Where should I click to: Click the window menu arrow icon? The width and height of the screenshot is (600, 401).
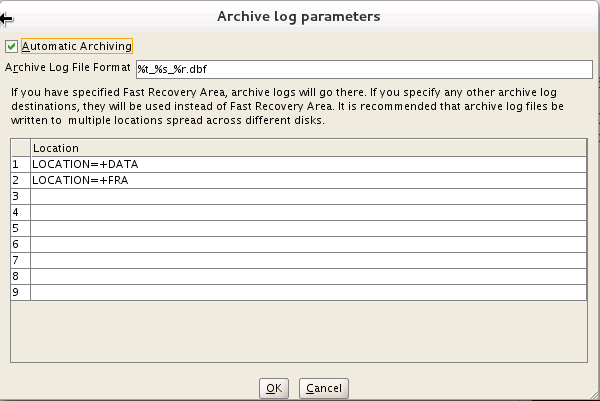tap(6, 17)
